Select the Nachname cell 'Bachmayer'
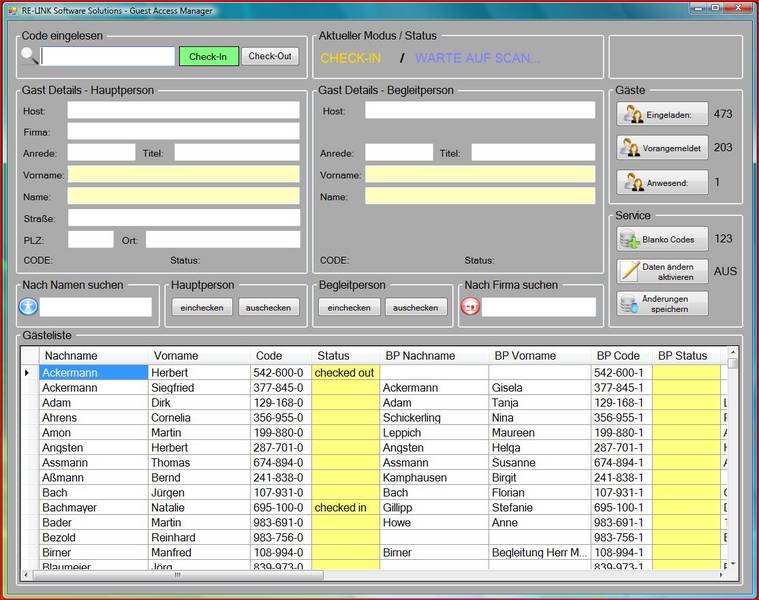 coord(94,508)
